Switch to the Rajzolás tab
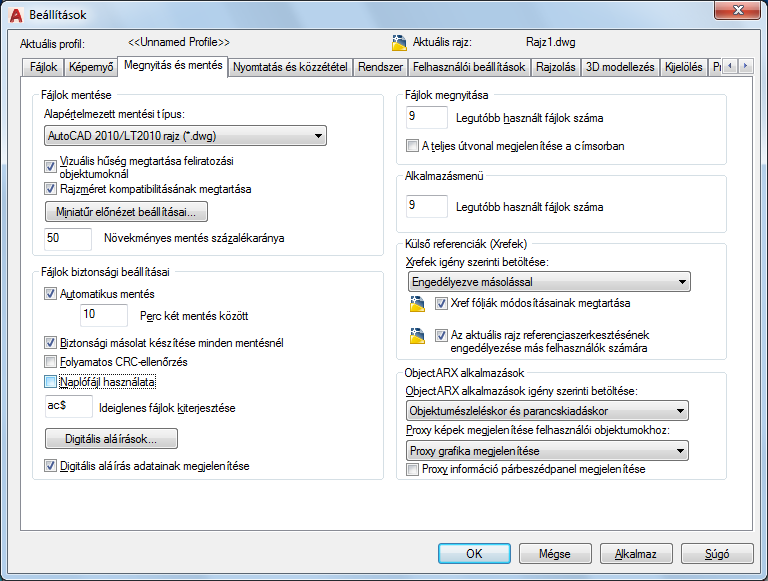The height and width of the screenshot is (581, 768). coord(555,67)
